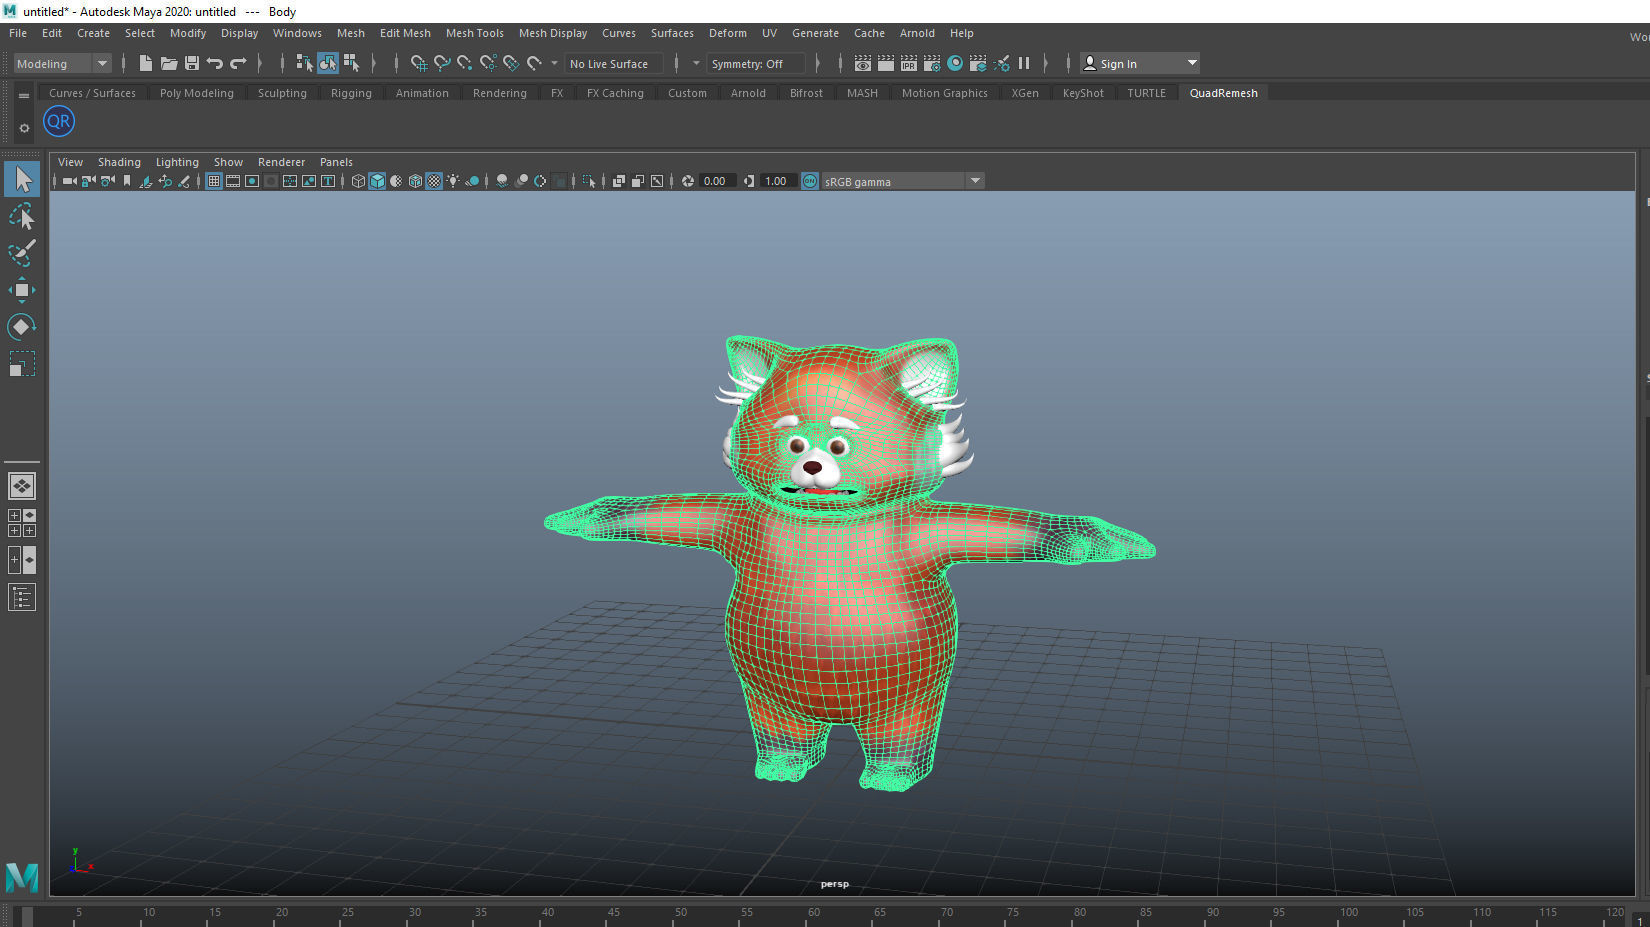The width and height of the screenshot is (1650, 927).
Task: Open the Outliner sidebar icon
Action: 22,597
